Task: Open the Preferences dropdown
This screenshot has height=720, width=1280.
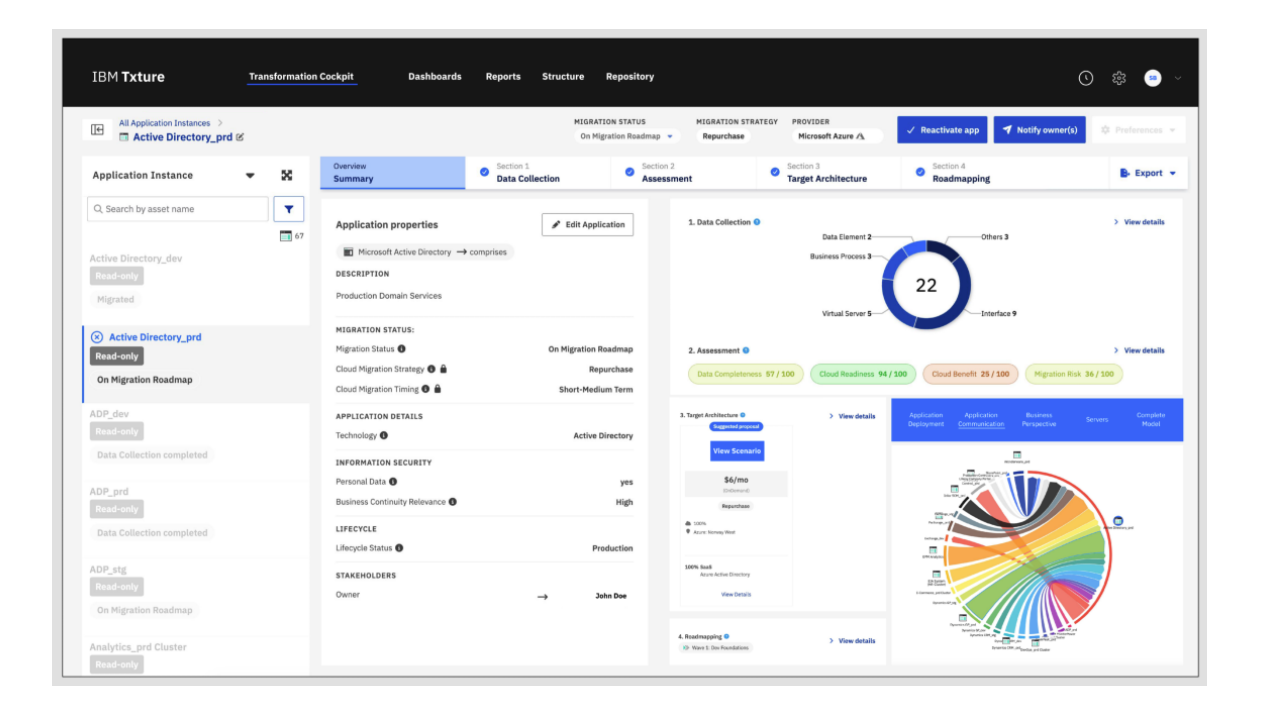Action: tap(1138, 130)
